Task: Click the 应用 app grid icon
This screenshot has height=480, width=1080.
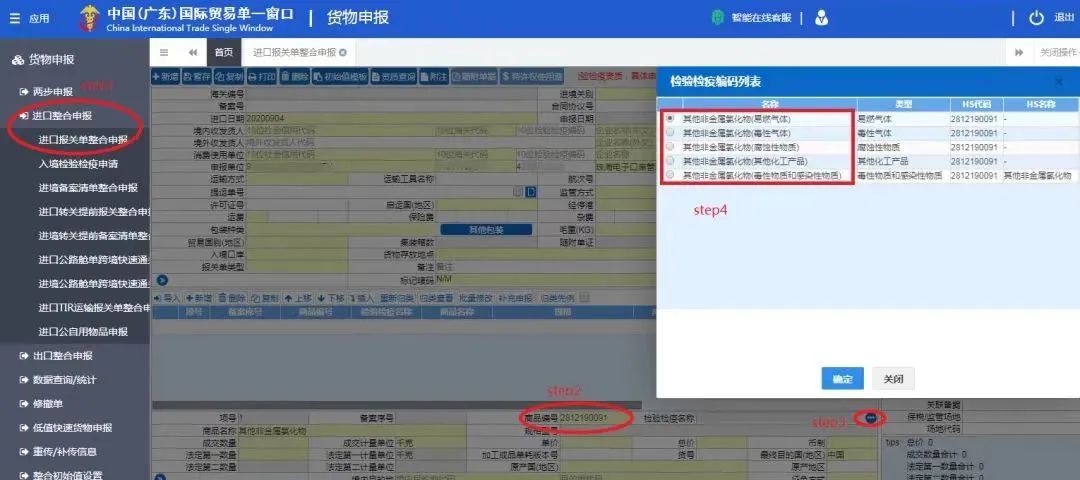Action: (15, 18)
